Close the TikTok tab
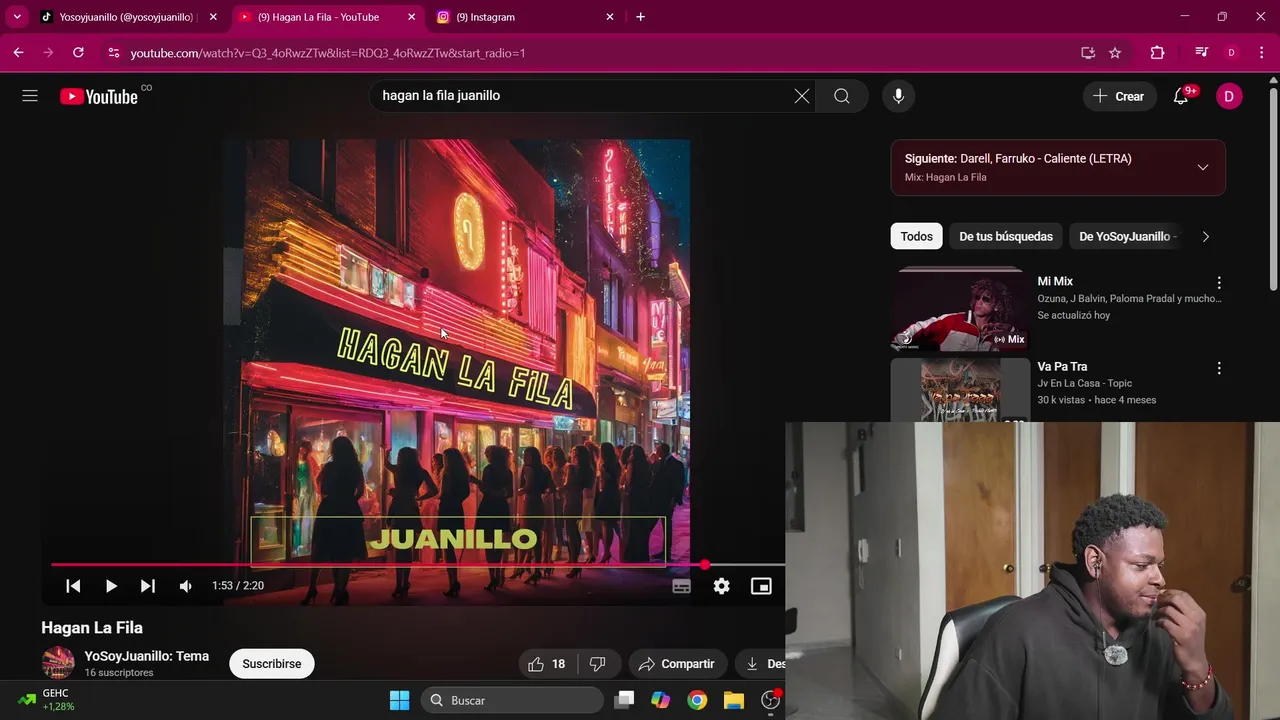The height and width of the screenshot is (720, 1280). [x=213, y=17]
